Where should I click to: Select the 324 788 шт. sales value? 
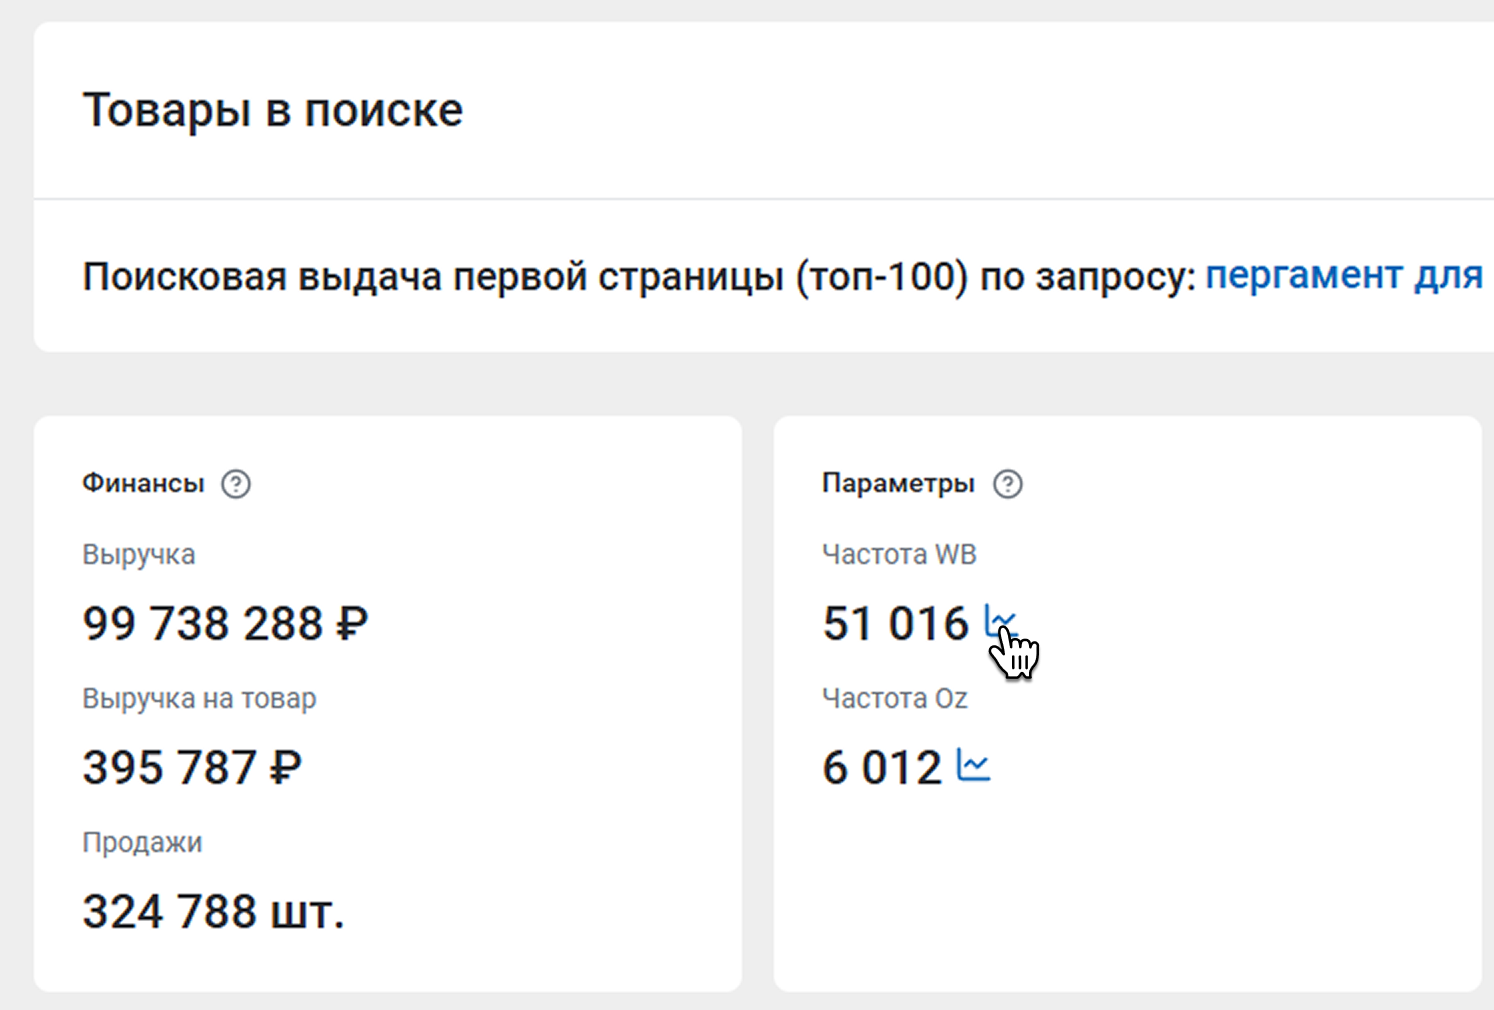coord(213,912)
